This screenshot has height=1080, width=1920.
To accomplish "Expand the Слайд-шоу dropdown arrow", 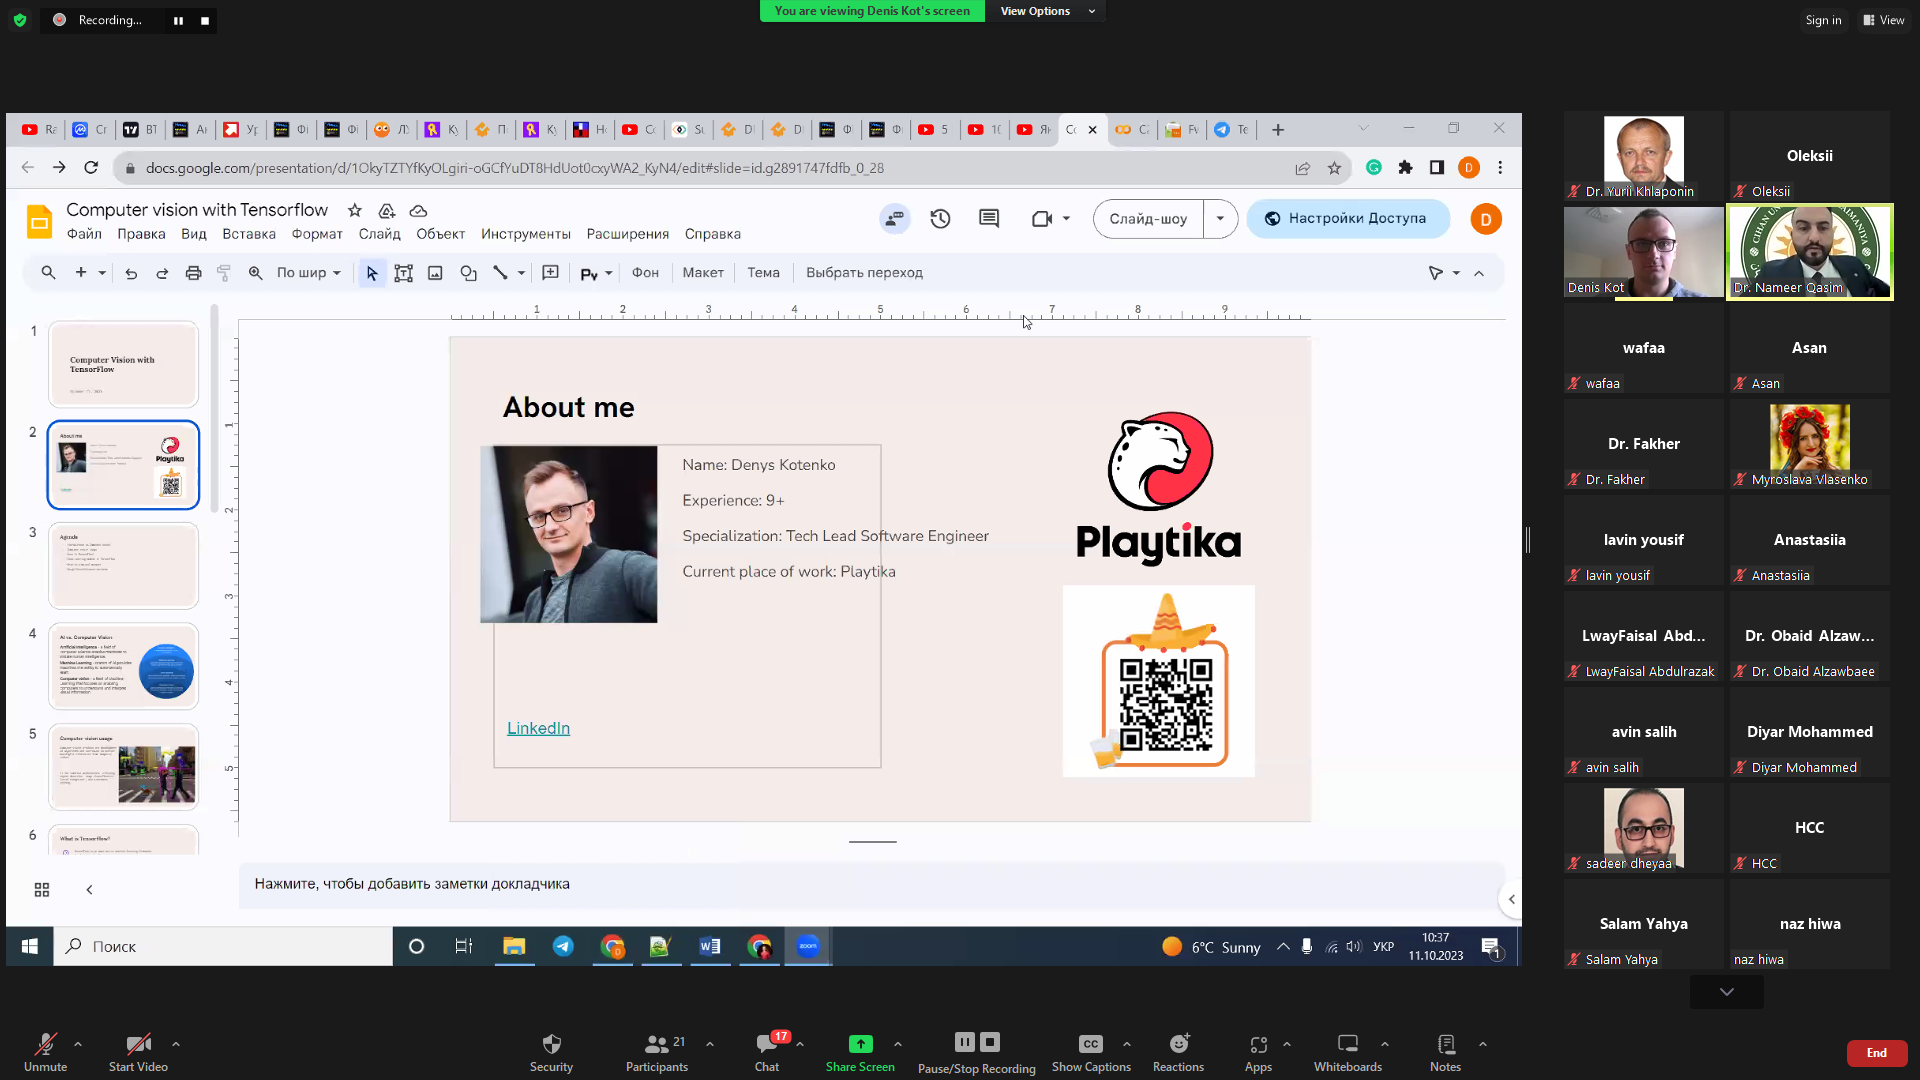I will (x=1220, y=219).
